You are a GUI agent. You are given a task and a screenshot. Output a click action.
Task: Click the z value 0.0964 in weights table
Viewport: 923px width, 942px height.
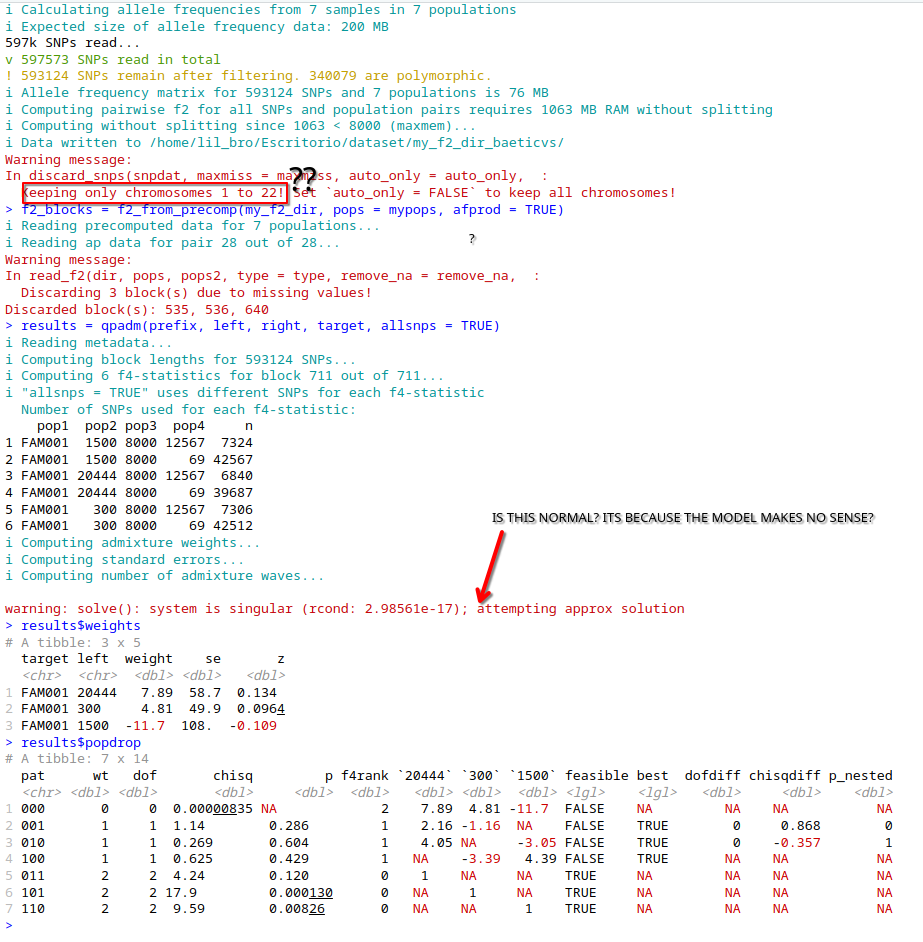[x=261, y=709]
